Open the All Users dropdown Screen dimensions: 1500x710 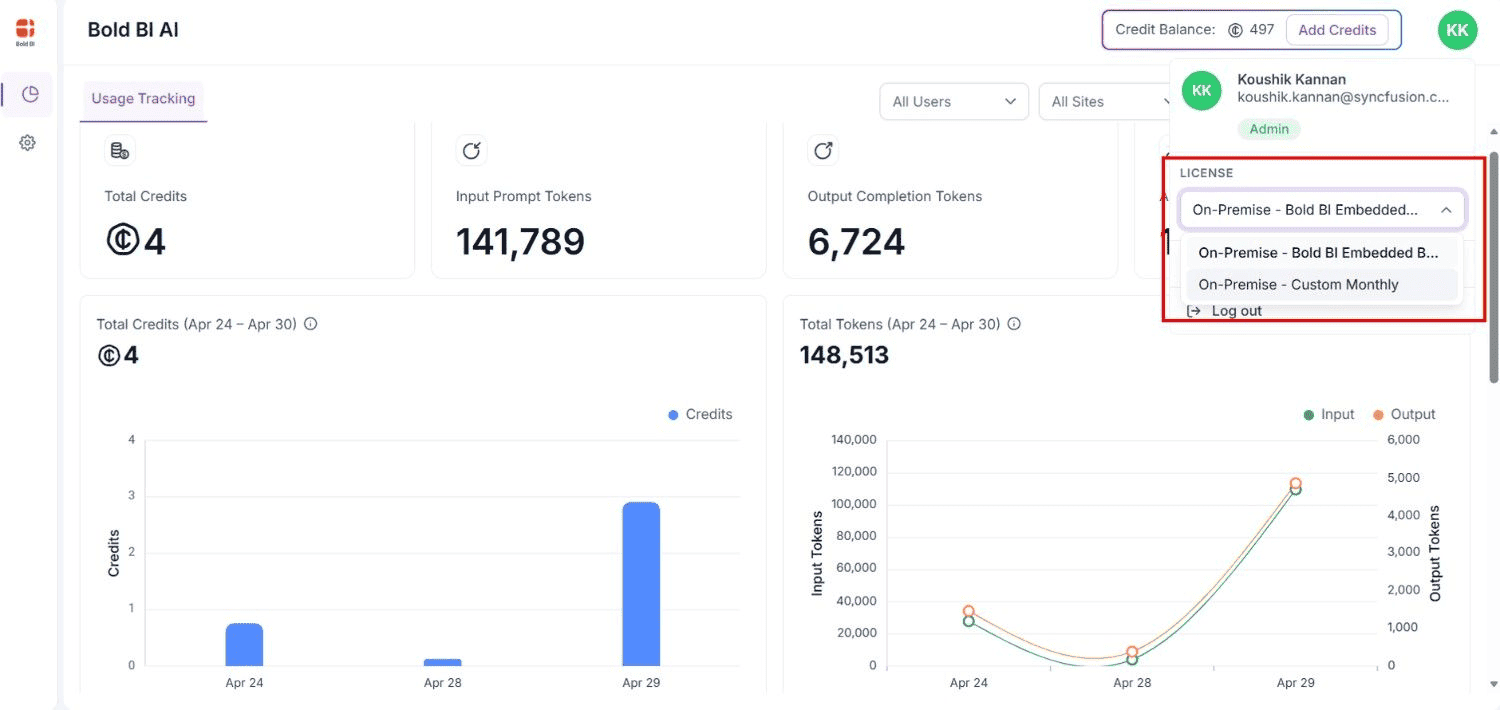pos(954,101)
